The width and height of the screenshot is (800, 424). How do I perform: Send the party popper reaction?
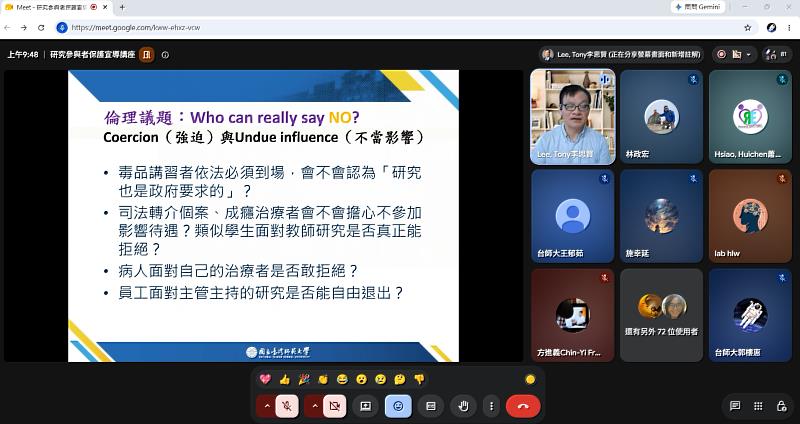click(304, 379)
